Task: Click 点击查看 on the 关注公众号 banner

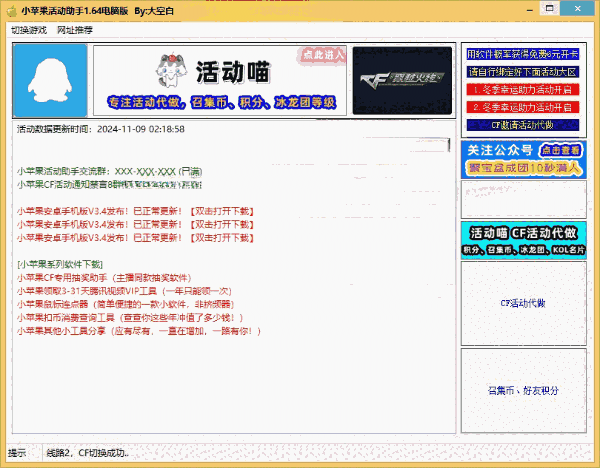Action: (x=561, y=150)
